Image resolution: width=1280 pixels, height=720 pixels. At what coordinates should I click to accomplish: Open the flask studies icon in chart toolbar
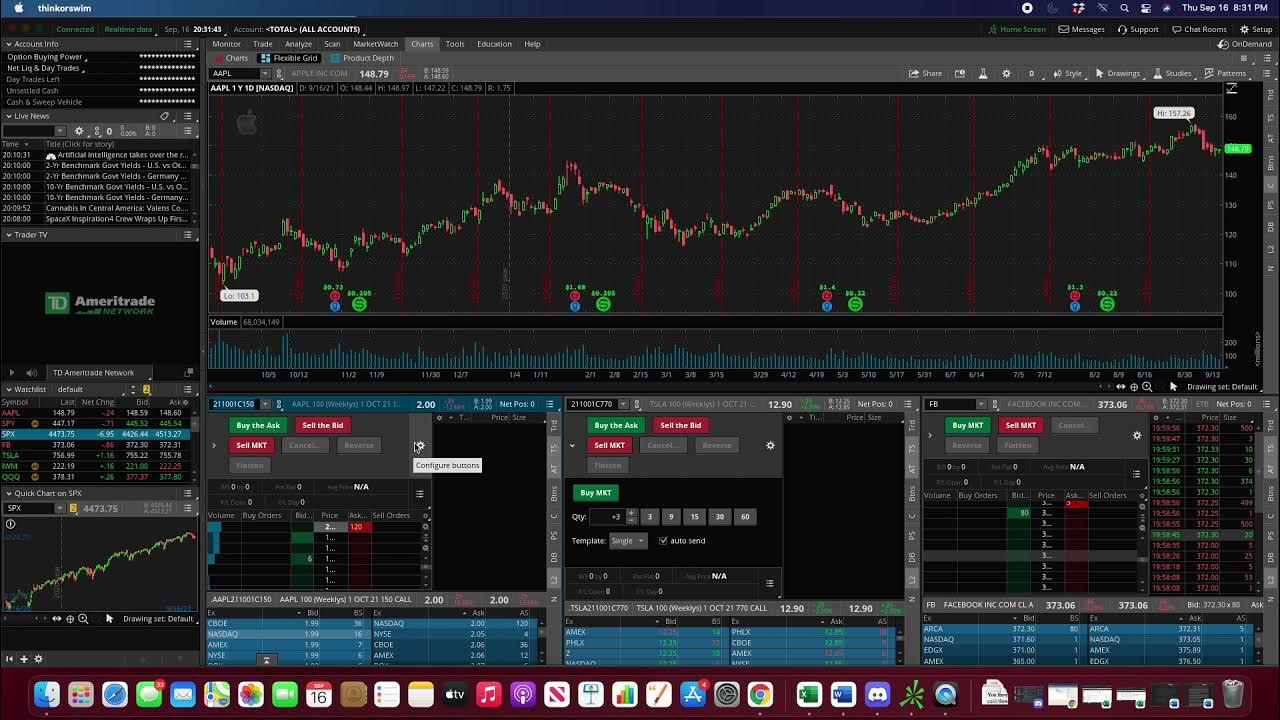pyautogui.click(x=983, y=73)
